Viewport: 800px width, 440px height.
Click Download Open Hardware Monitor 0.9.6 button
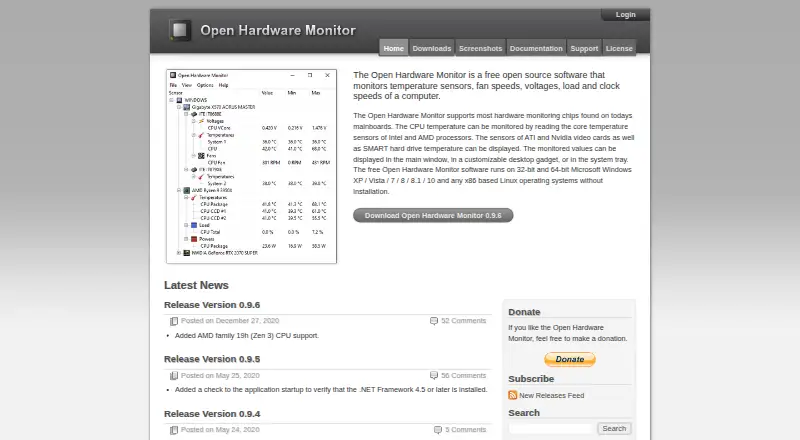(433, 215)
